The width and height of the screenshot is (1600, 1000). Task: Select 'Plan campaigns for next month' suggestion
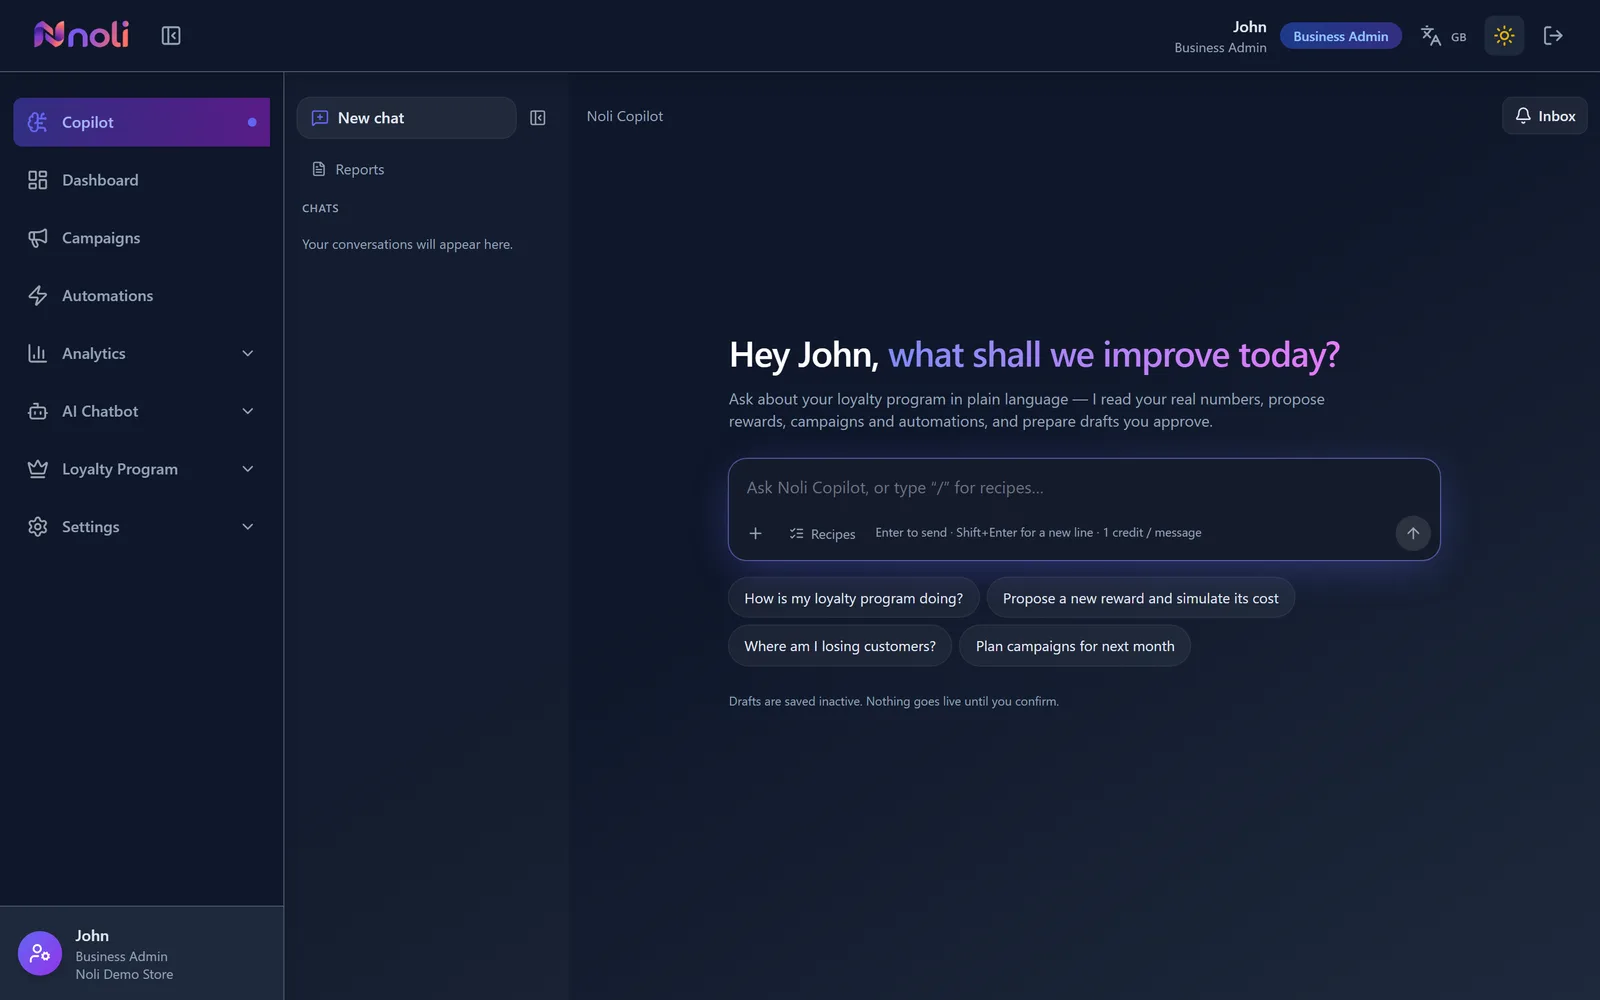click(x=1075, y=646)
